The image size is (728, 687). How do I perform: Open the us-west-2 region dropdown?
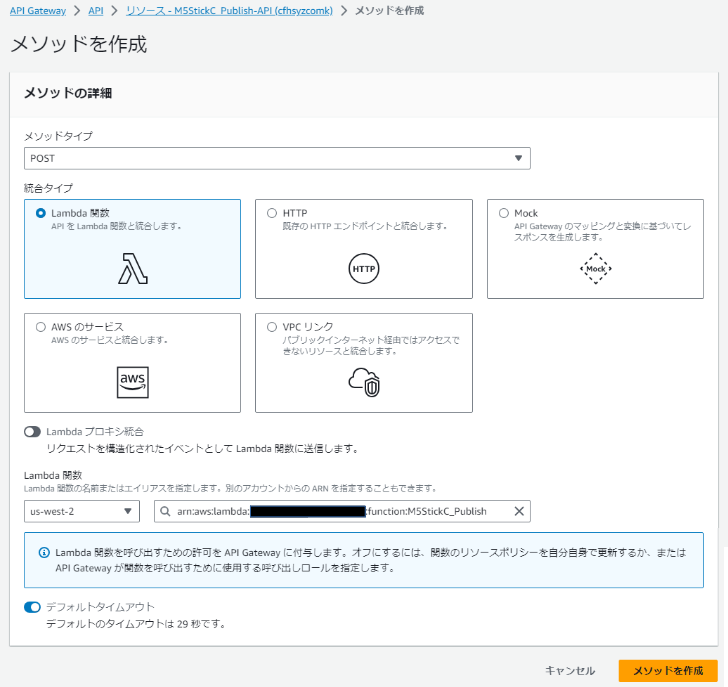(x=82, y=511)
